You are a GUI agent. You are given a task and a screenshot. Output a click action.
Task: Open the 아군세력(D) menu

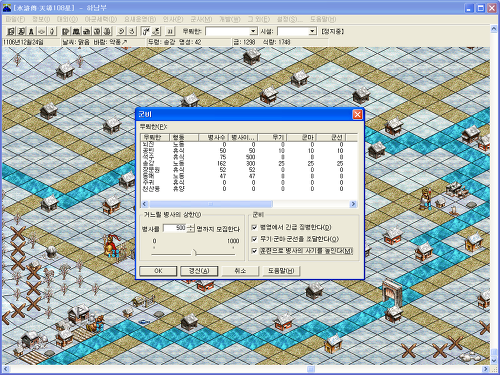click(x=101, y=19)
